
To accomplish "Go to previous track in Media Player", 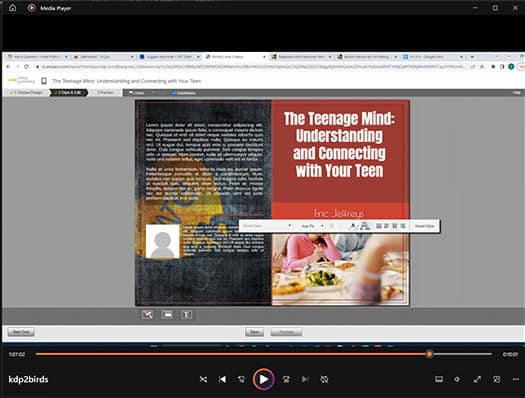I will [x=222, y=379].
